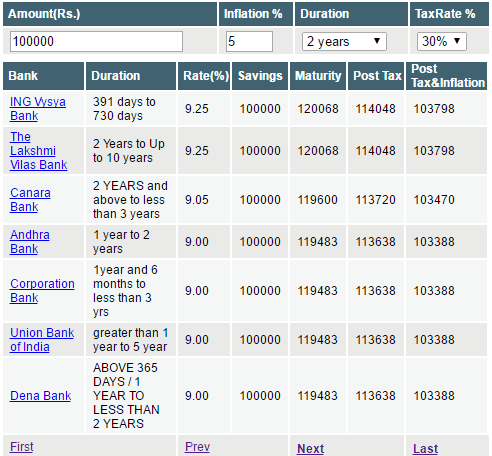Open the TaxRate dropdown showing 30%
This screenshot has width=492, height=456.
[x=442, y=42]
